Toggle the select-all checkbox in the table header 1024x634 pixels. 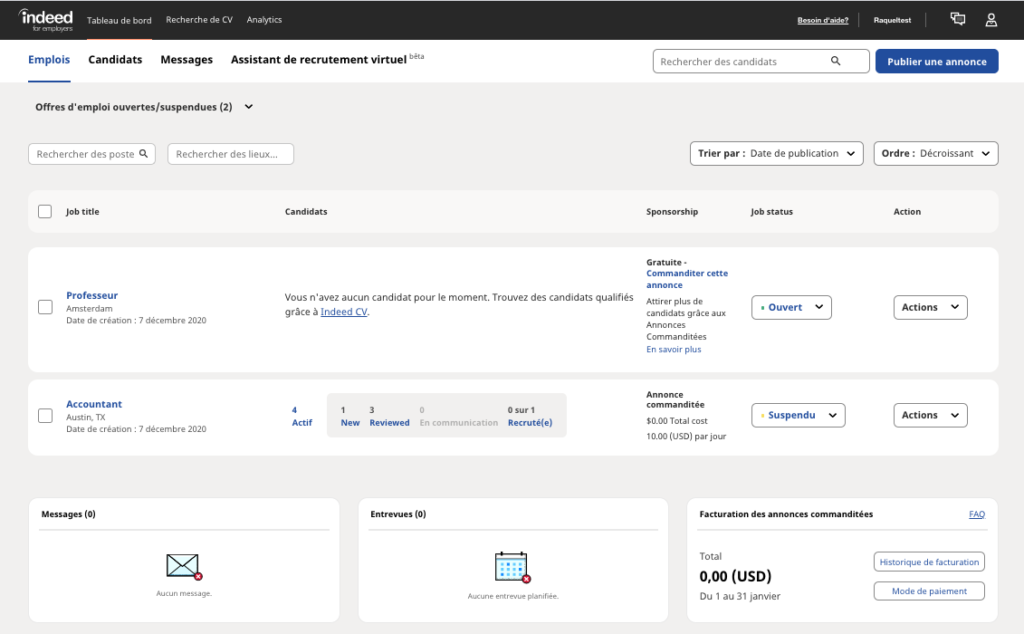(x=45, y=211)
